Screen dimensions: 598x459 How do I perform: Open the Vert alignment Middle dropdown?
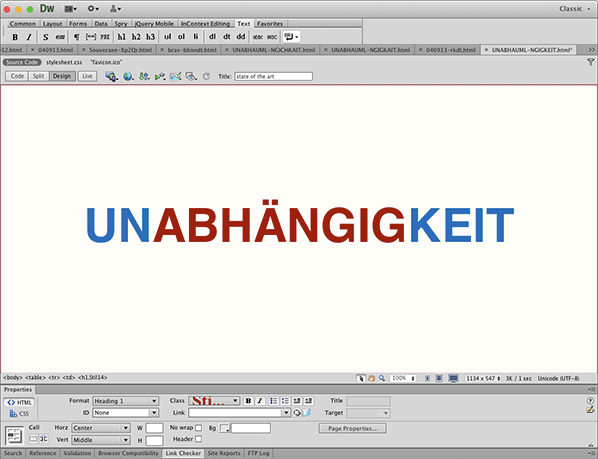pos(101,440)
